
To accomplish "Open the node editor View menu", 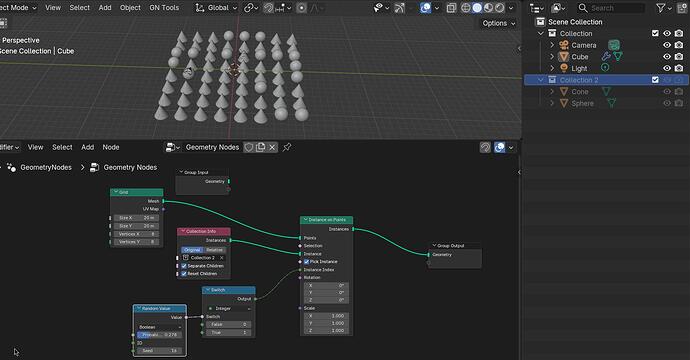I will pyautogui.click(x=35, y=147).
